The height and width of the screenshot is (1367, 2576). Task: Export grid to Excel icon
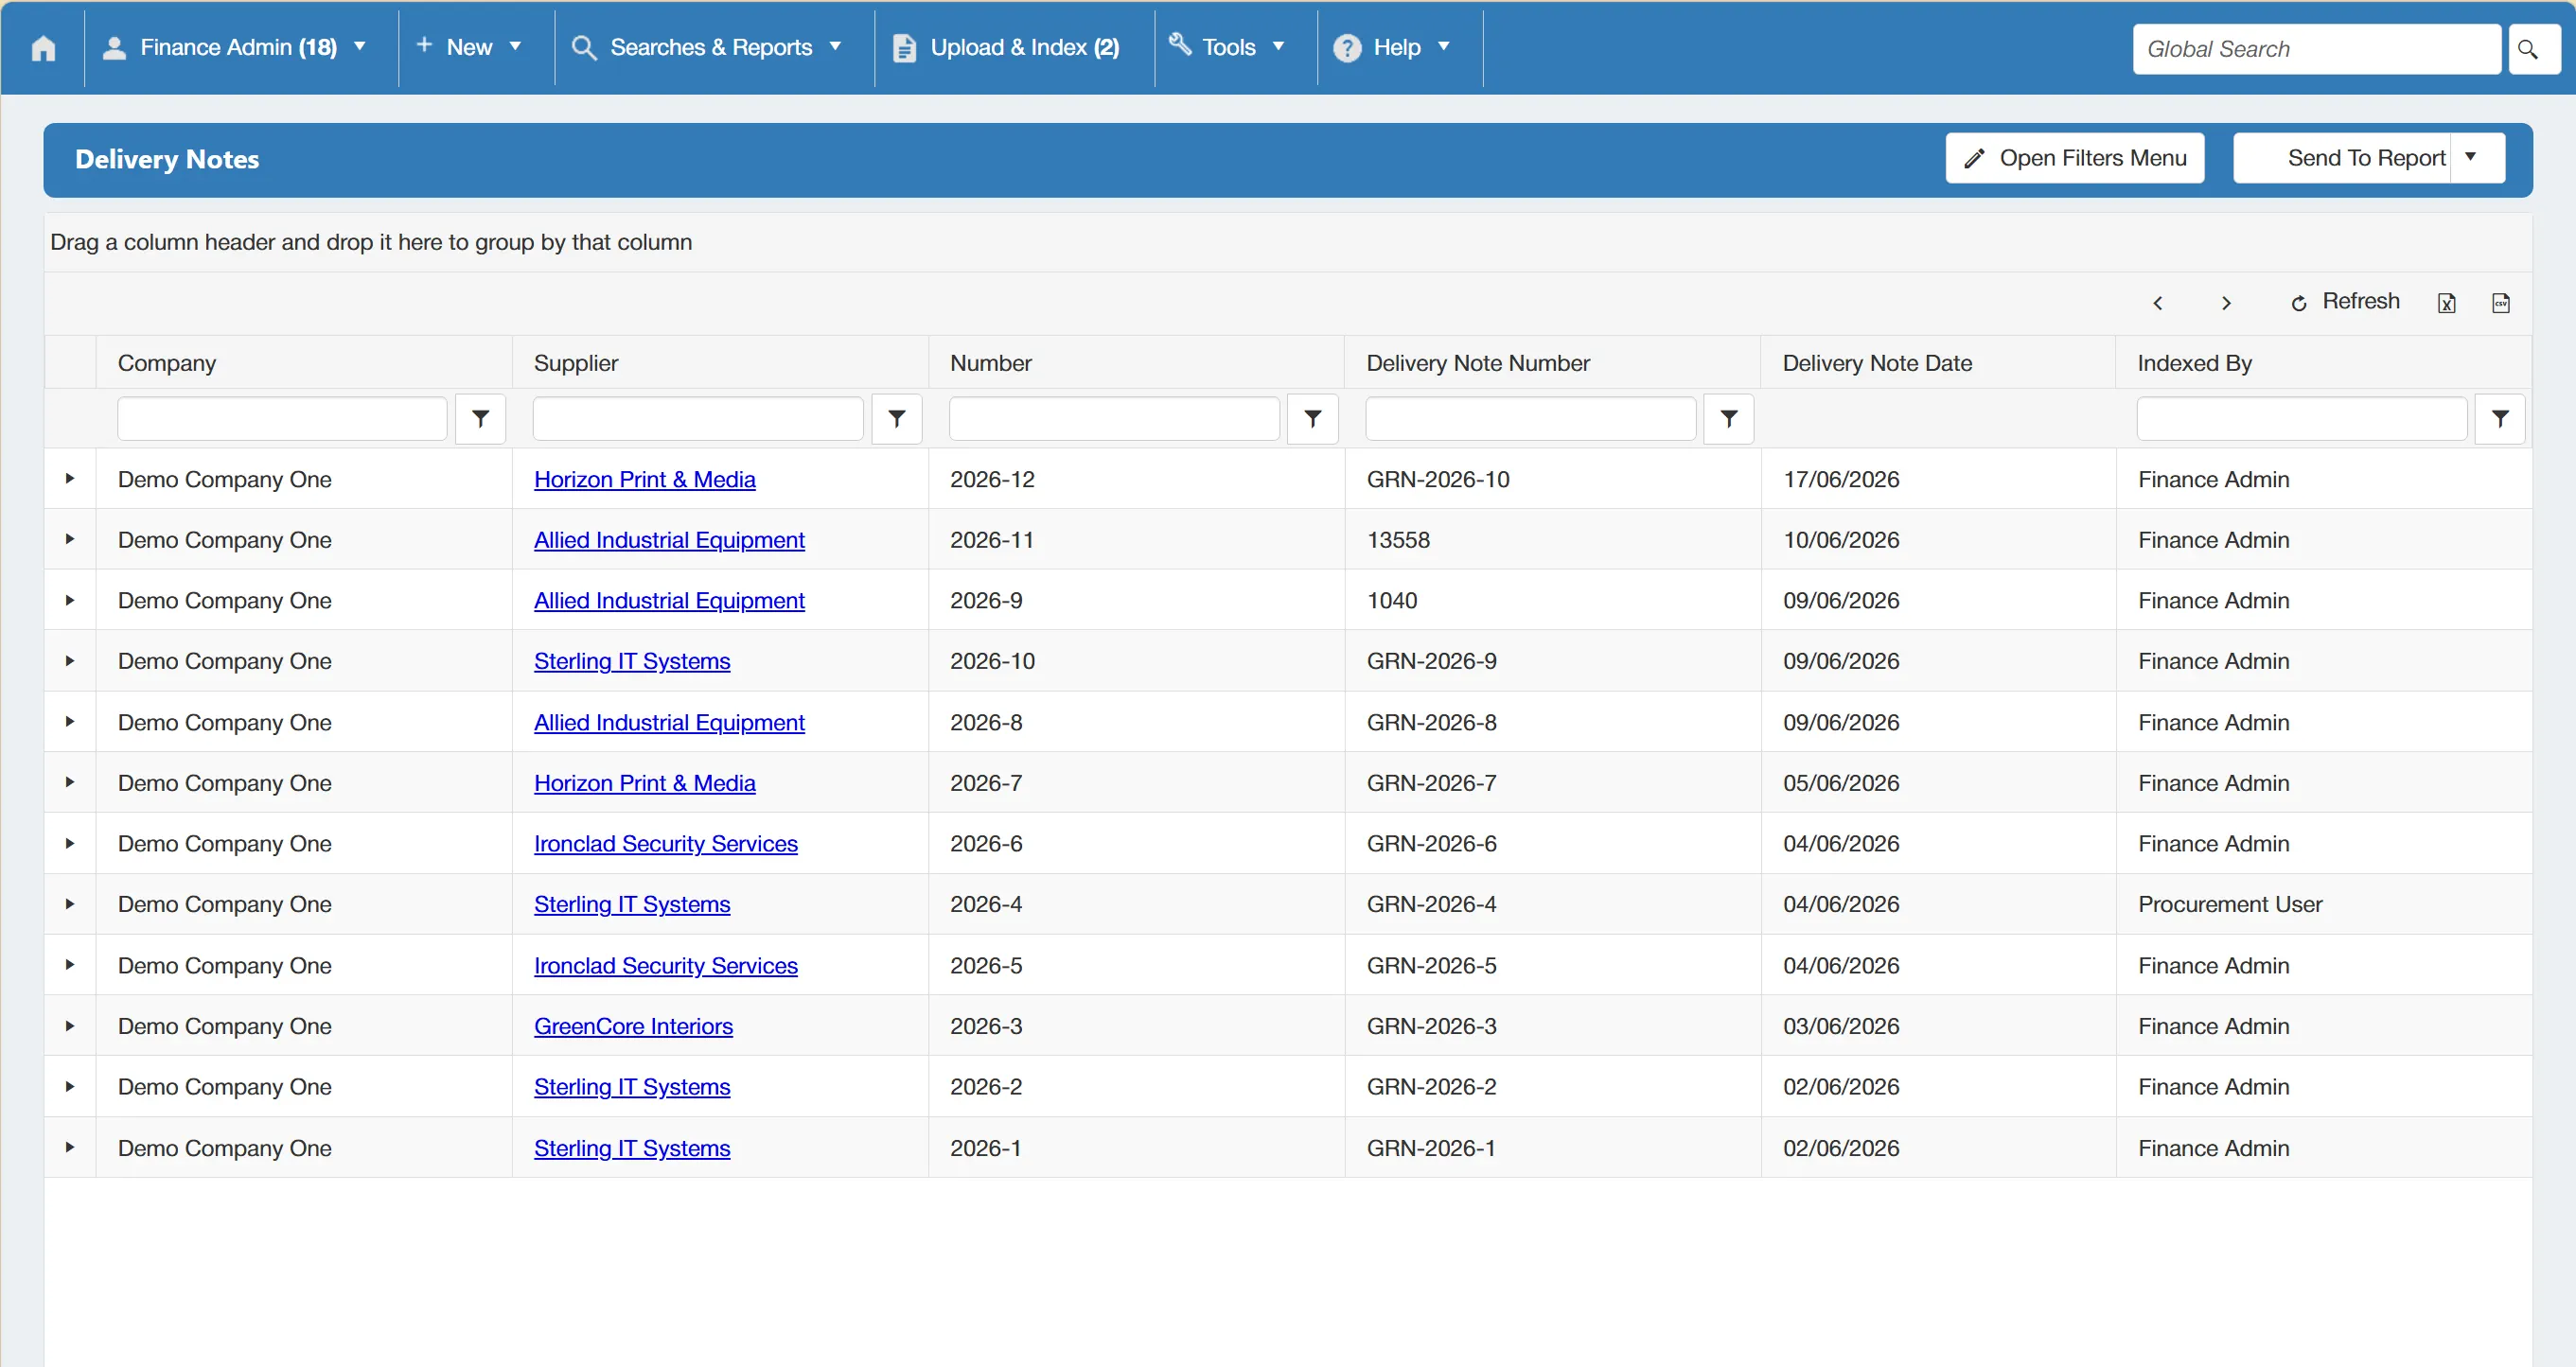(2446, 303)
